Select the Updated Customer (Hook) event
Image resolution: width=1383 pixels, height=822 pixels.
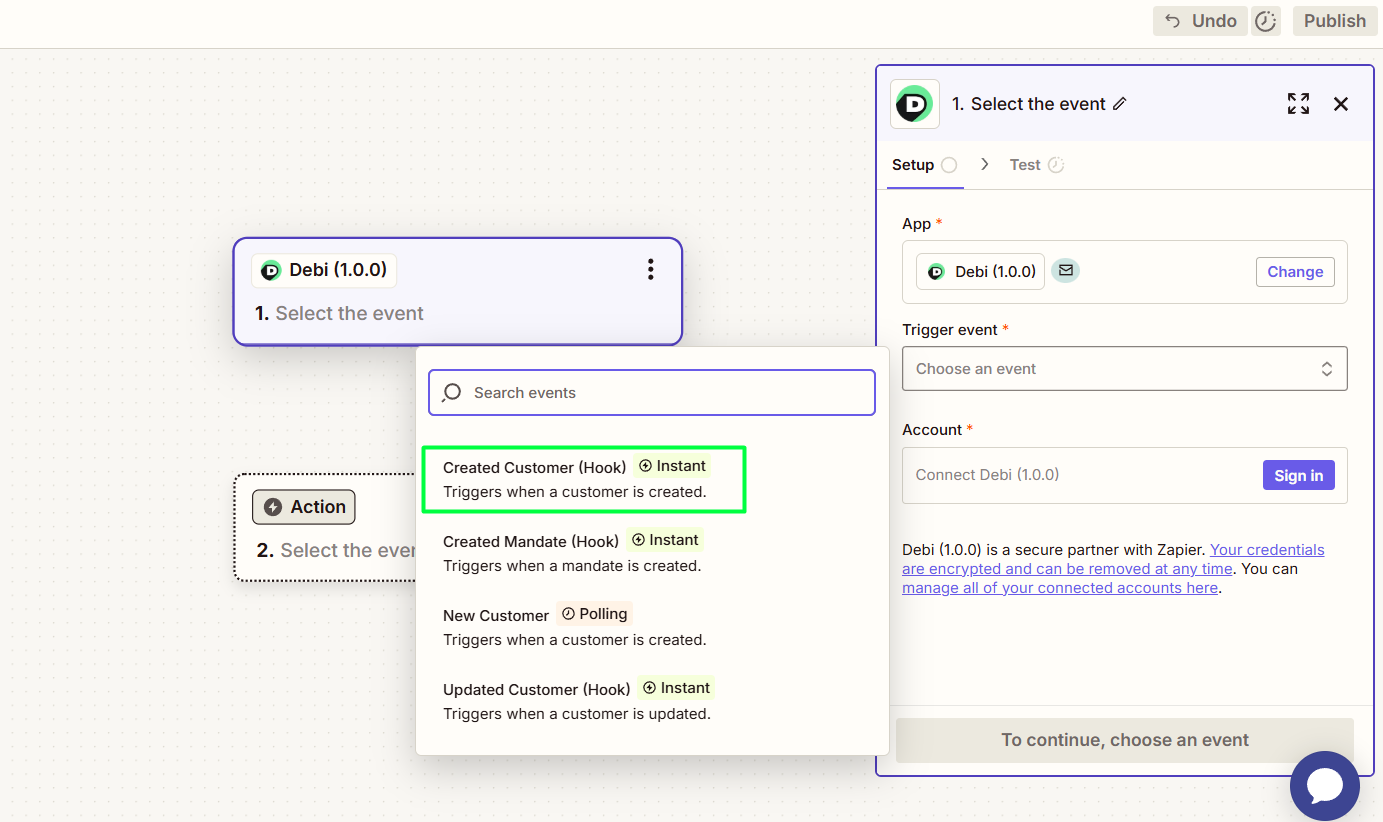[x=652, y=701]
